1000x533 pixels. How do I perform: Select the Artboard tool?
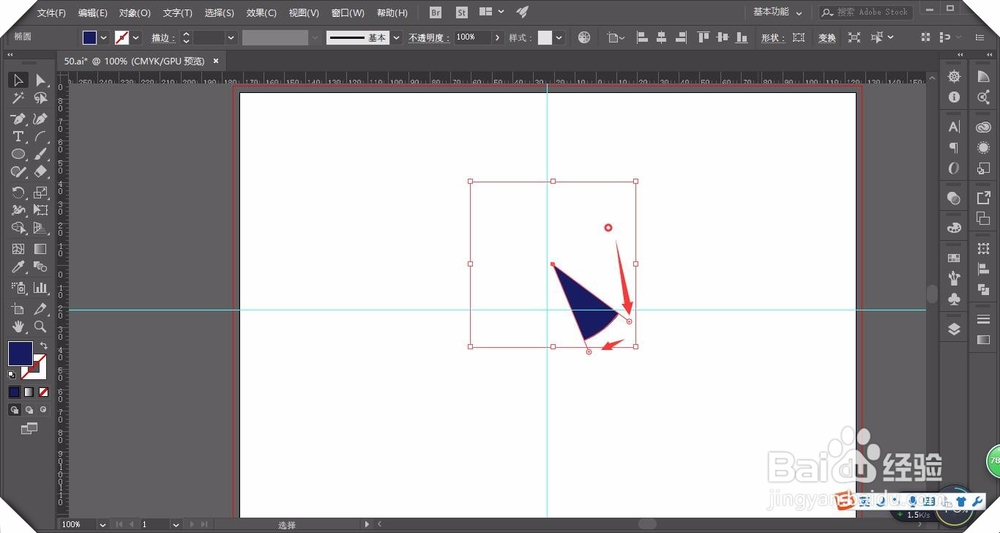click(x=18, y=309)
